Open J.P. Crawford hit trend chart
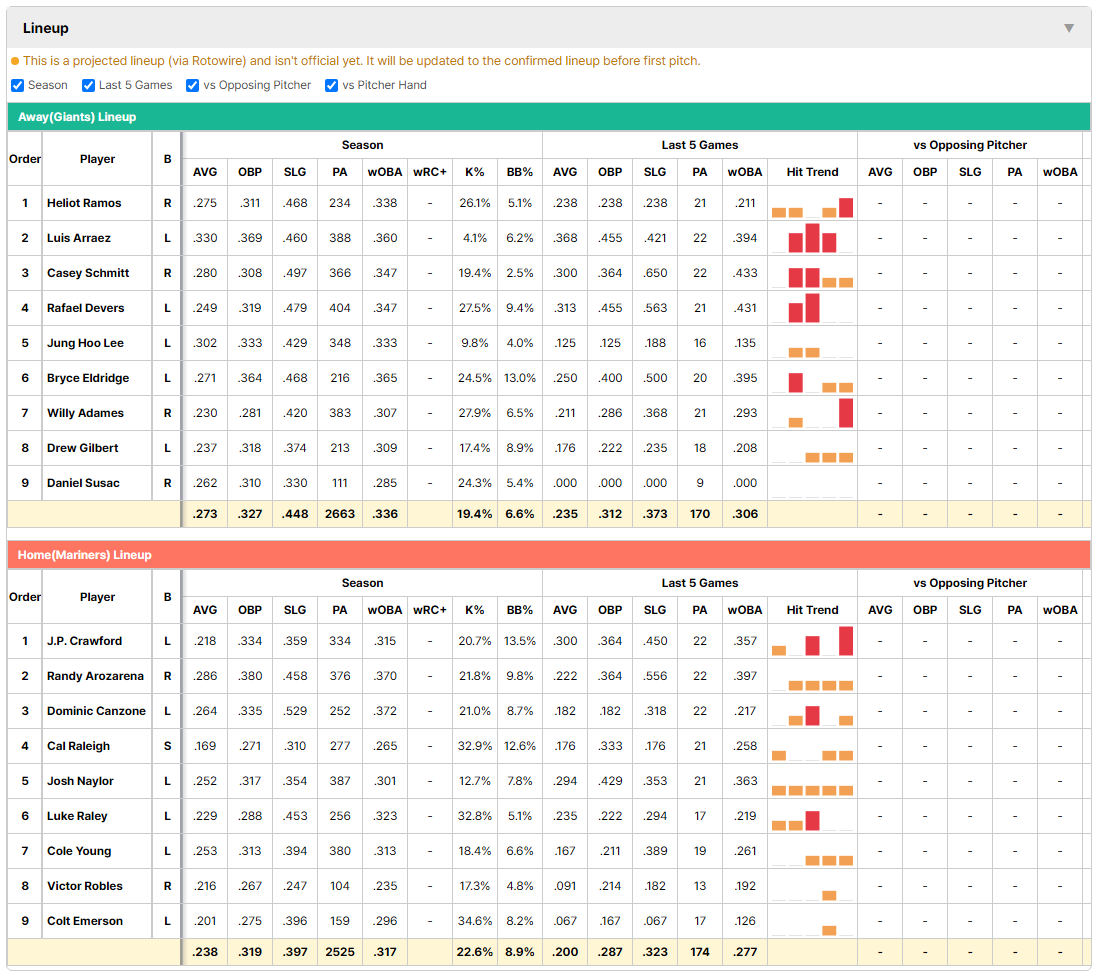This screenshot has height=977, width=1098. [x=812, y=642]
